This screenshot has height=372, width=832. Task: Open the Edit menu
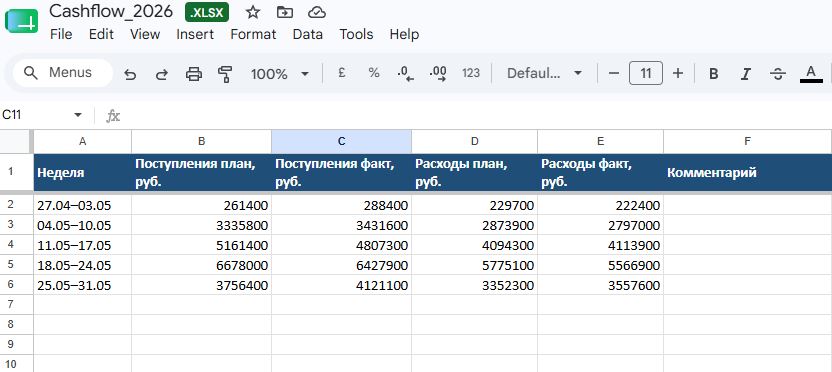coord(101,34)
